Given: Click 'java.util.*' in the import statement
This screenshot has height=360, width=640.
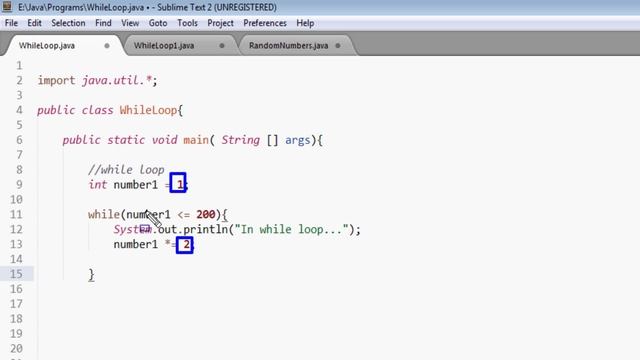Looking at the screenshot, I should point(117,80).
